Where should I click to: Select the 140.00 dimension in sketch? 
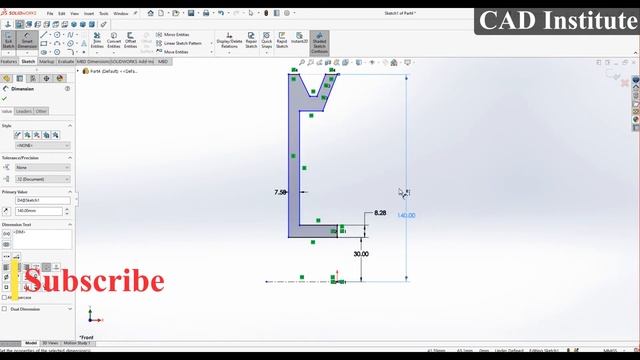406,216
